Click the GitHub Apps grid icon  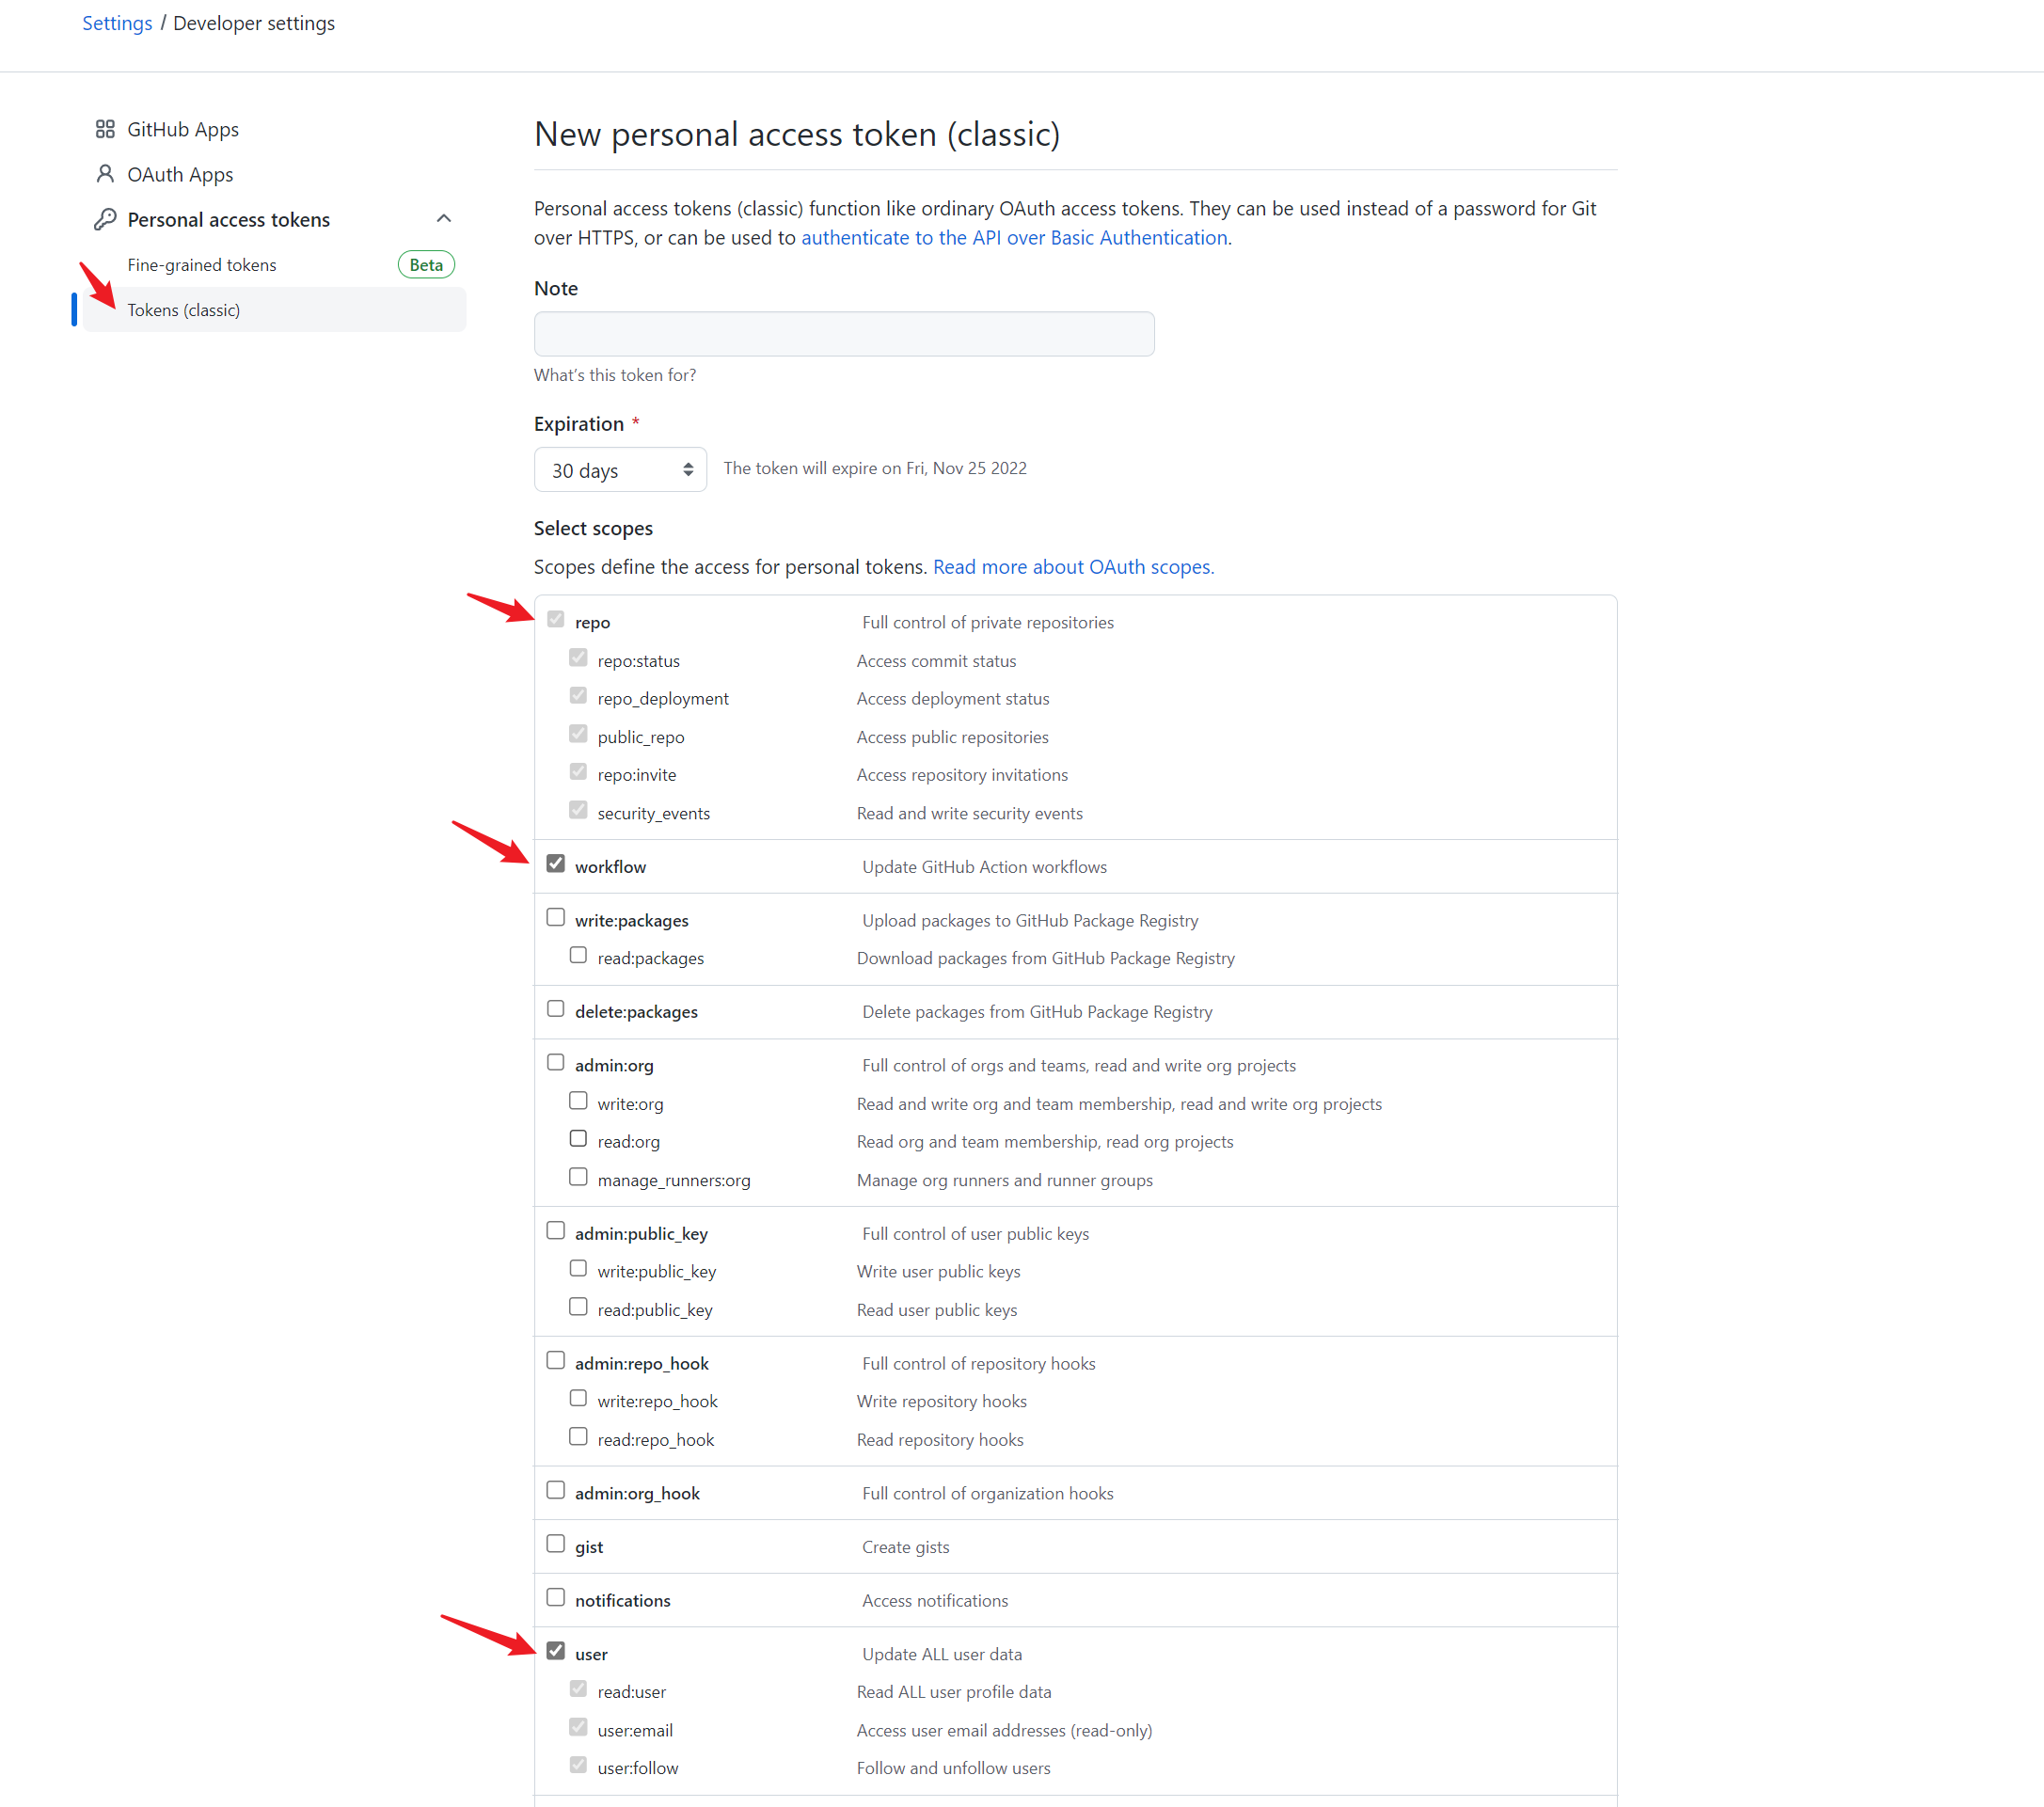105,129
